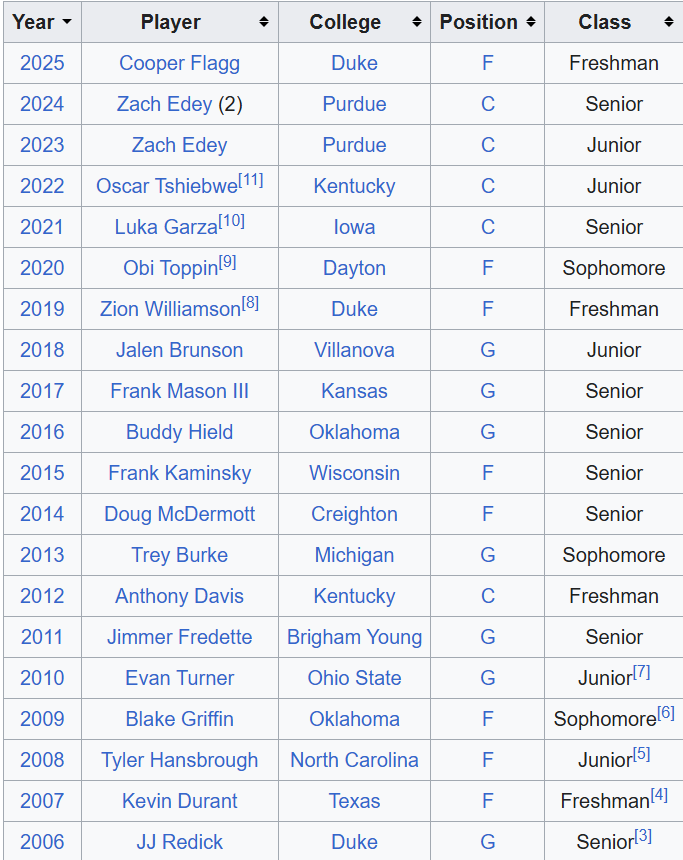Sort table by Class column arrows
This screenshot has width=683, height=860.
coord(668,22)
